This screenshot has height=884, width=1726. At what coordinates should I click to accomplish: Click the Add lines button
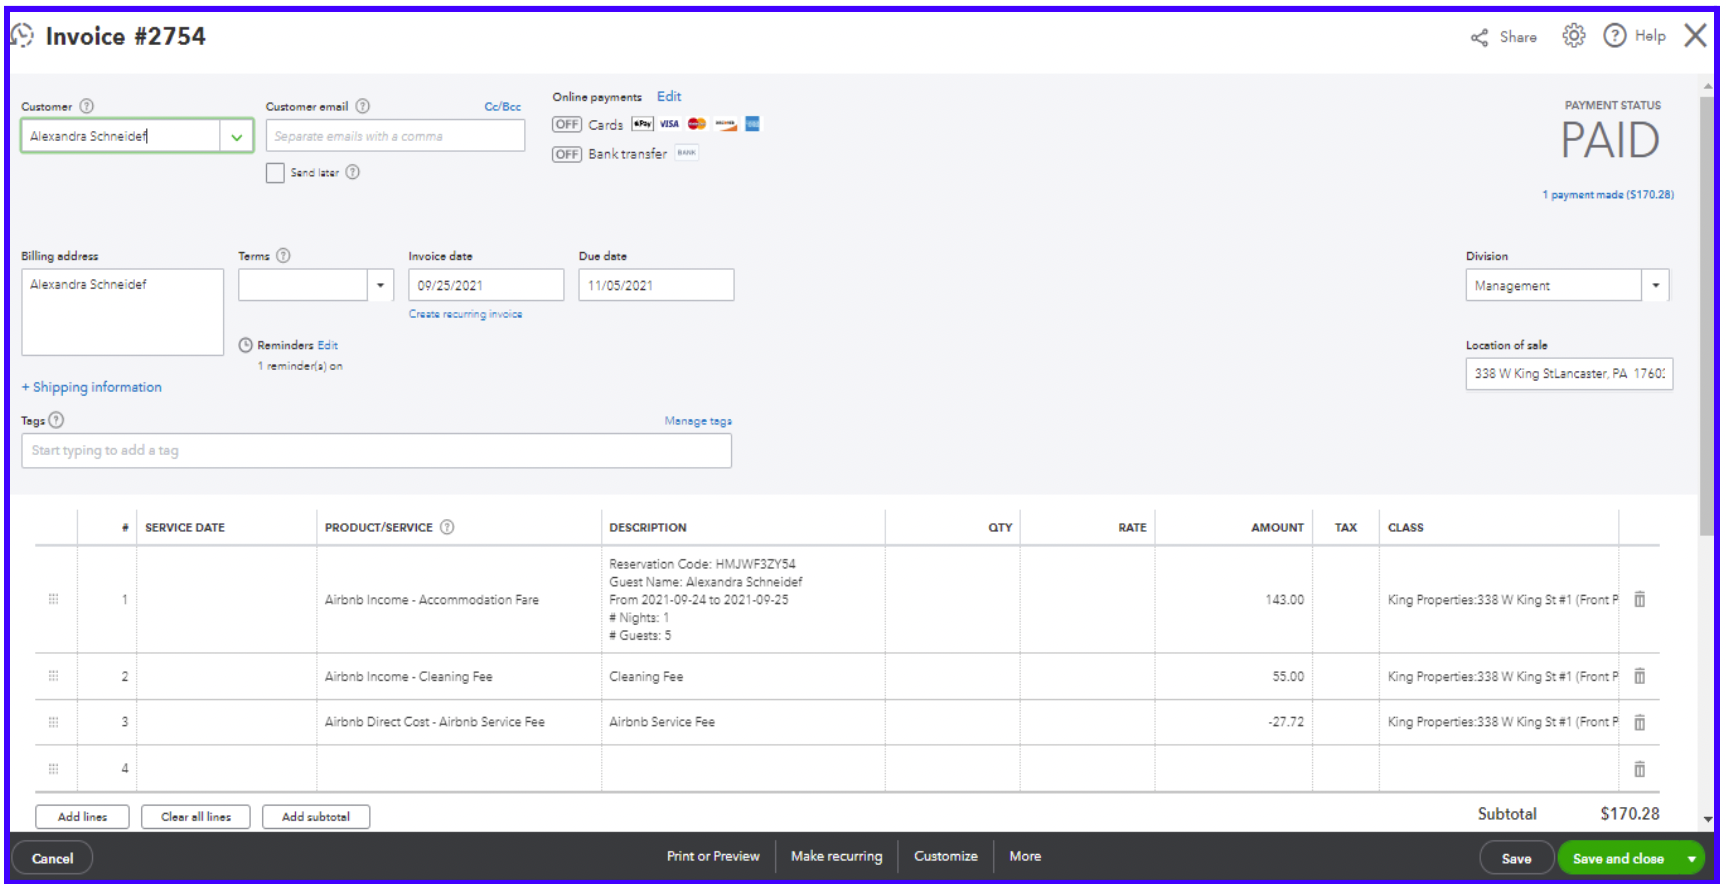83,817
